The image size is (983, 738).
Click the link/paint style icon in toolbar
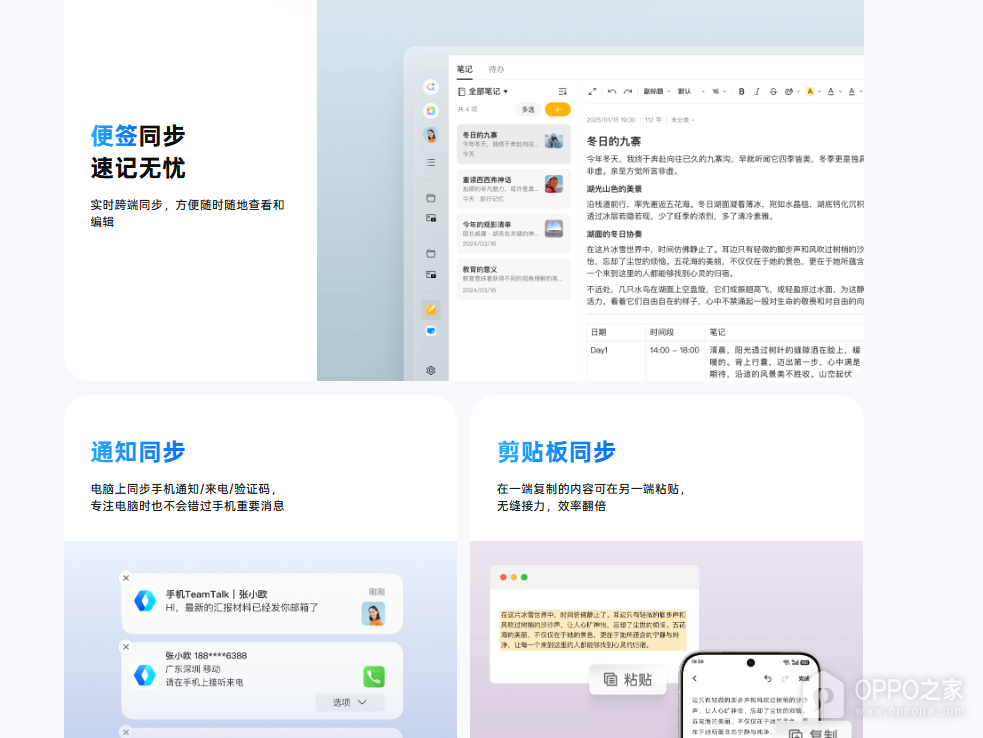[789, 92]
